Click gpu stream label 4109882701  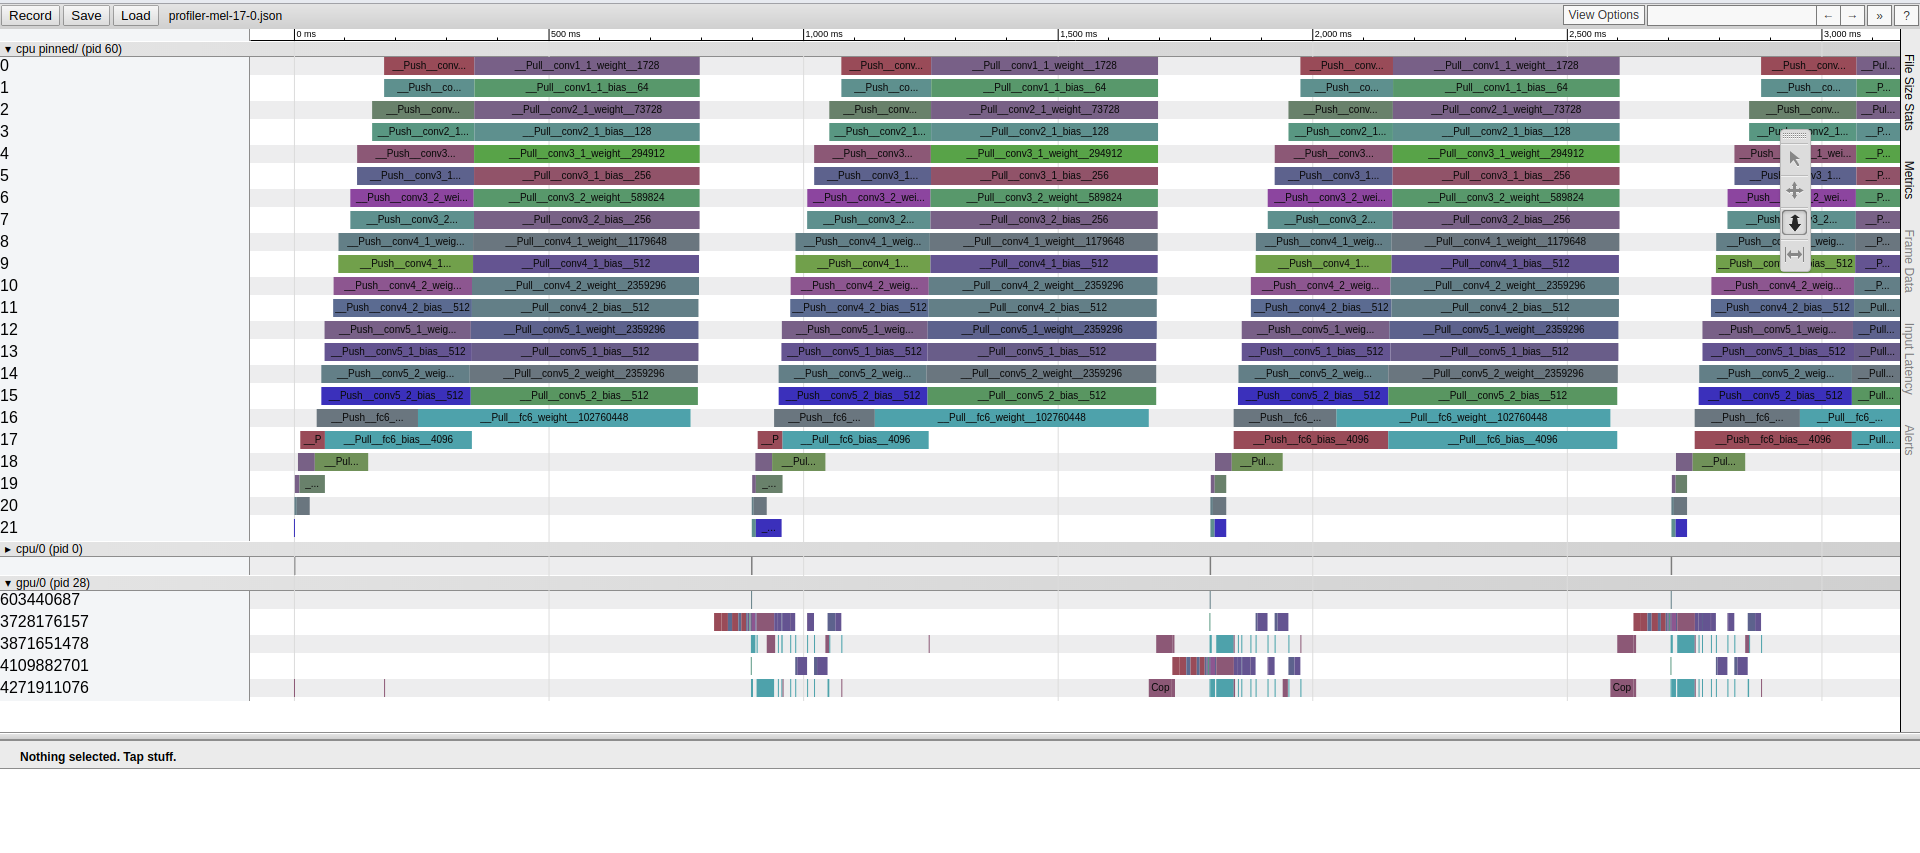(45, 666)
